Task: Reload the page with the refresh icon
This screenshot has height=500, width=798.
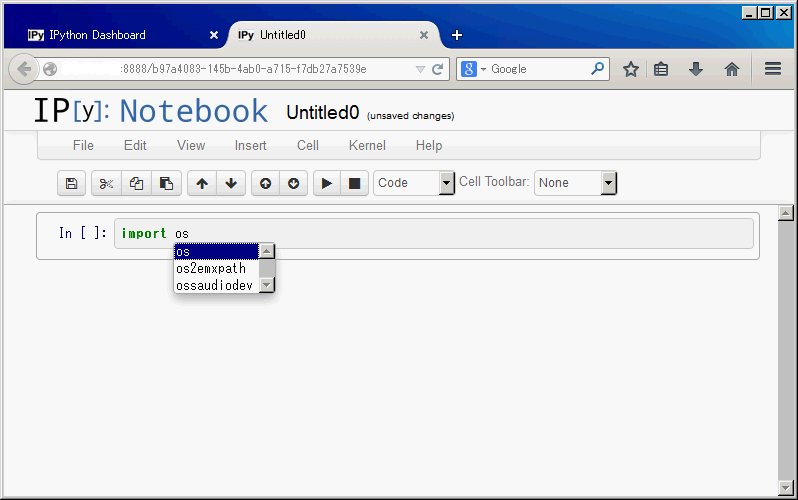Action: [438, 69]
